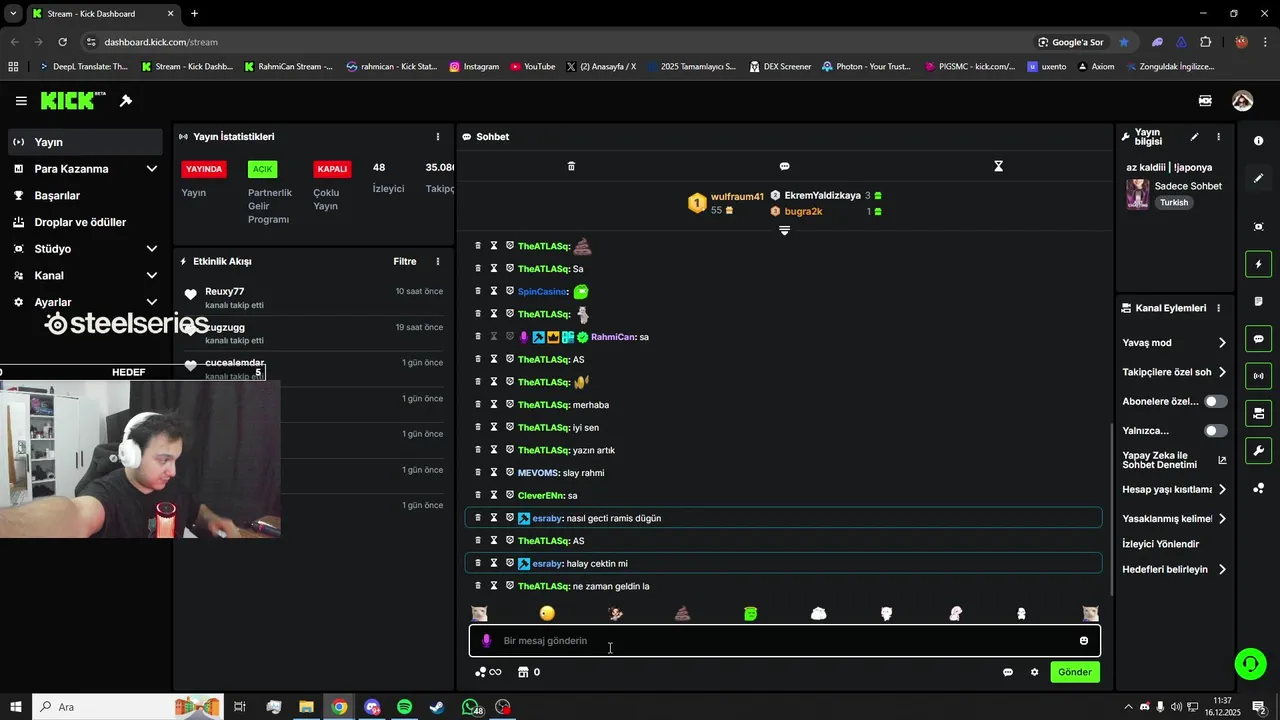Expand Stüdyo menu in sidebar
The width and height of the screenshot is (1280, 720).
[x=85, y=249]
